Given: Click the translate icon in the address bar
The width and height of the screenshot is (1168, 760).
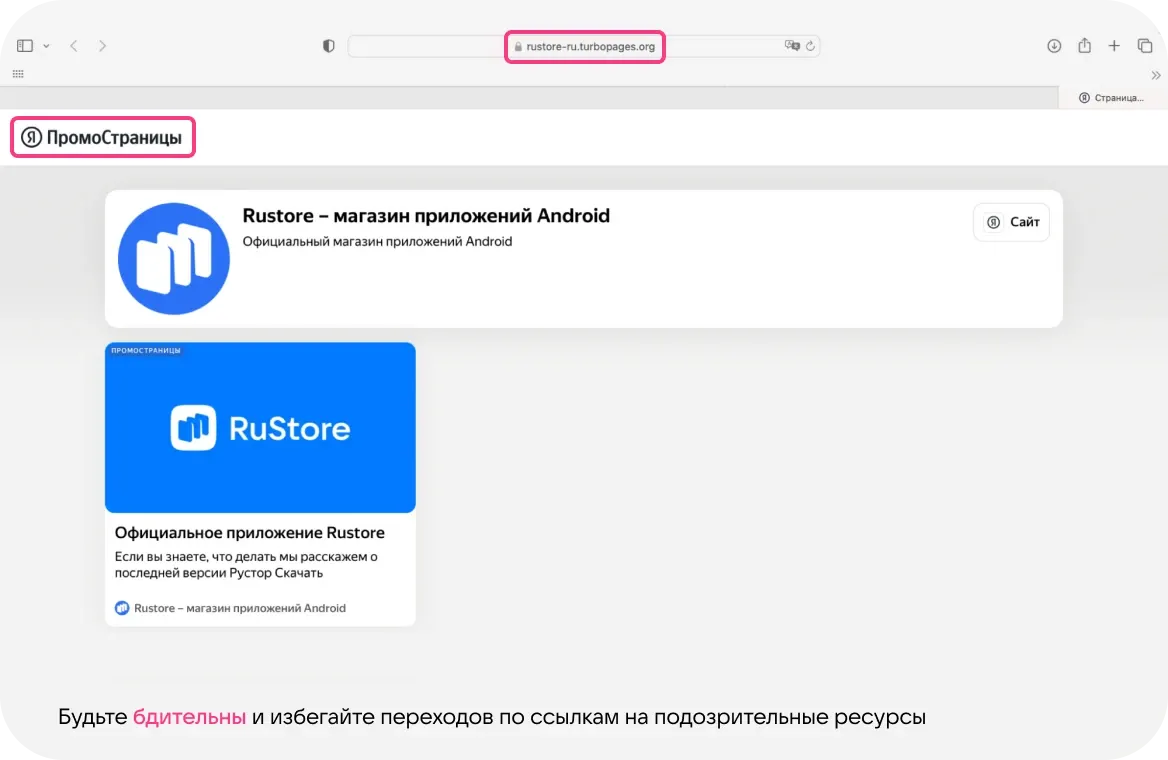Looking at the screenshot, I should tap(792, 45).
